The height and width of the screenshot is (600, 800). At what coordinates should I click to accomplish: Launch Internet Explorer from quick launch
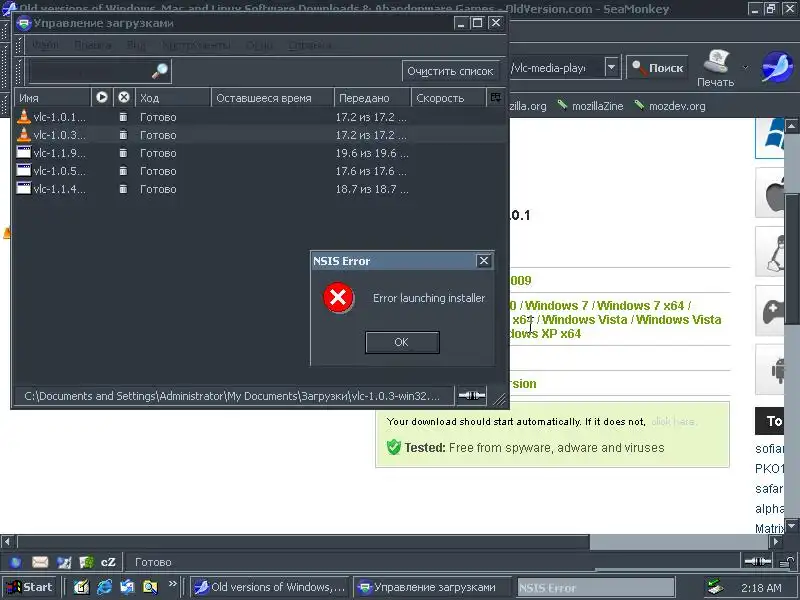[104, 587]
